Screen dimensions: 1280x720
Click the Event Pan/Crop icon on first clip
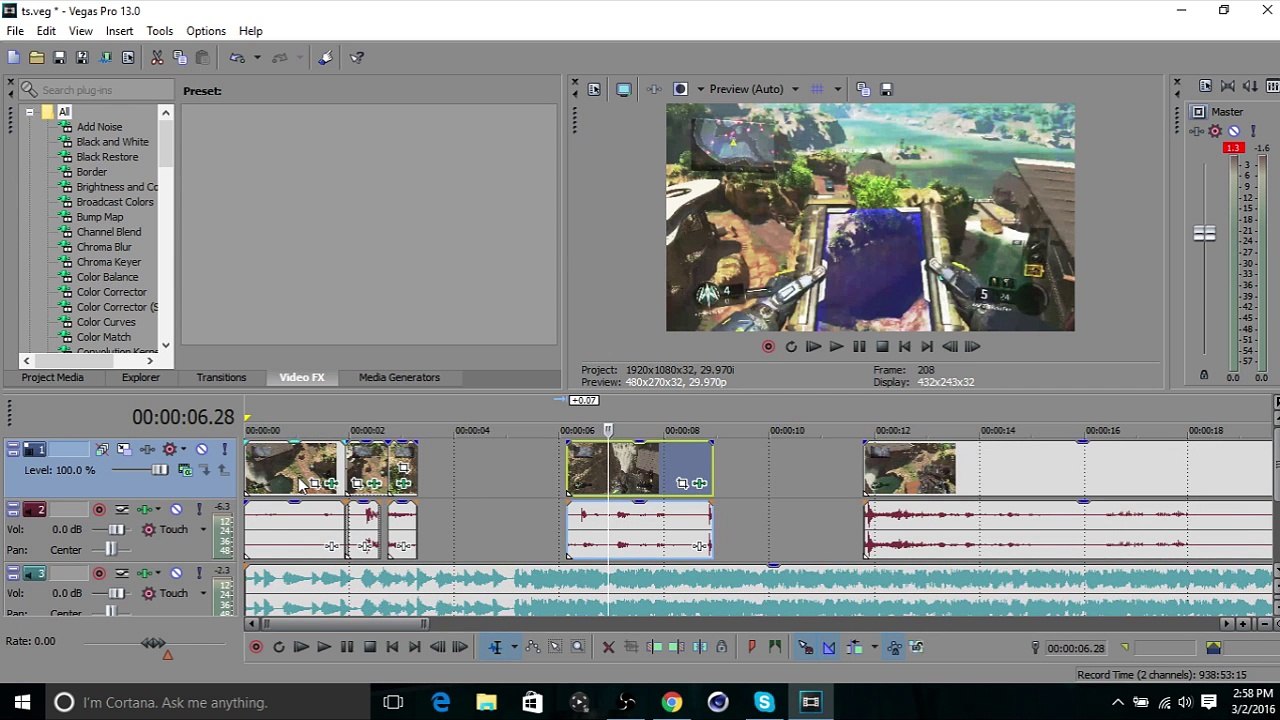pos(314,484)
